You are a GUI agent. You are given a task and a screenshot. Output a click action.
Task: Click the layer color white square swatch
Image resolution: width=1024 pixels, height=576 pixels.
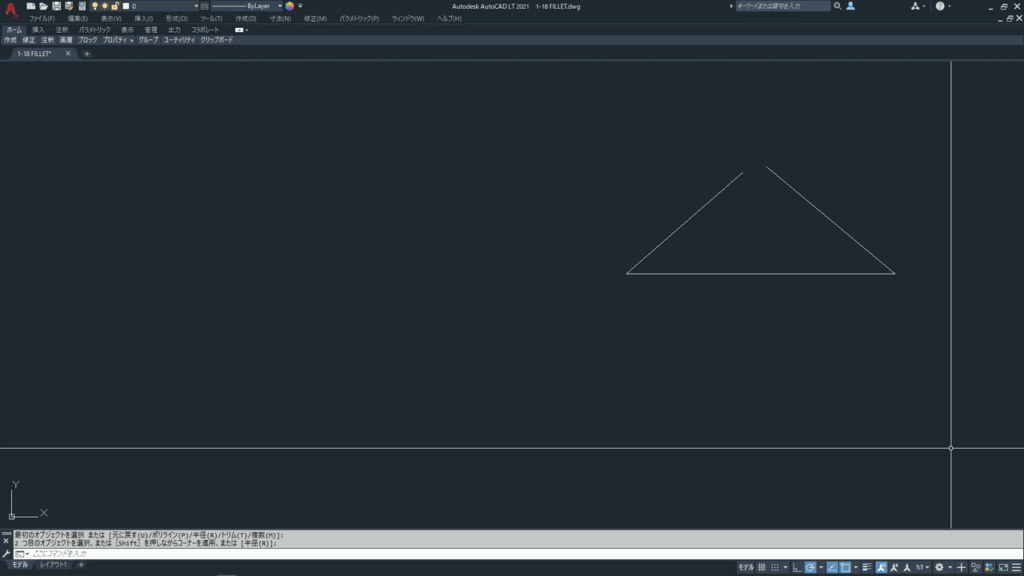click(126, 6)
